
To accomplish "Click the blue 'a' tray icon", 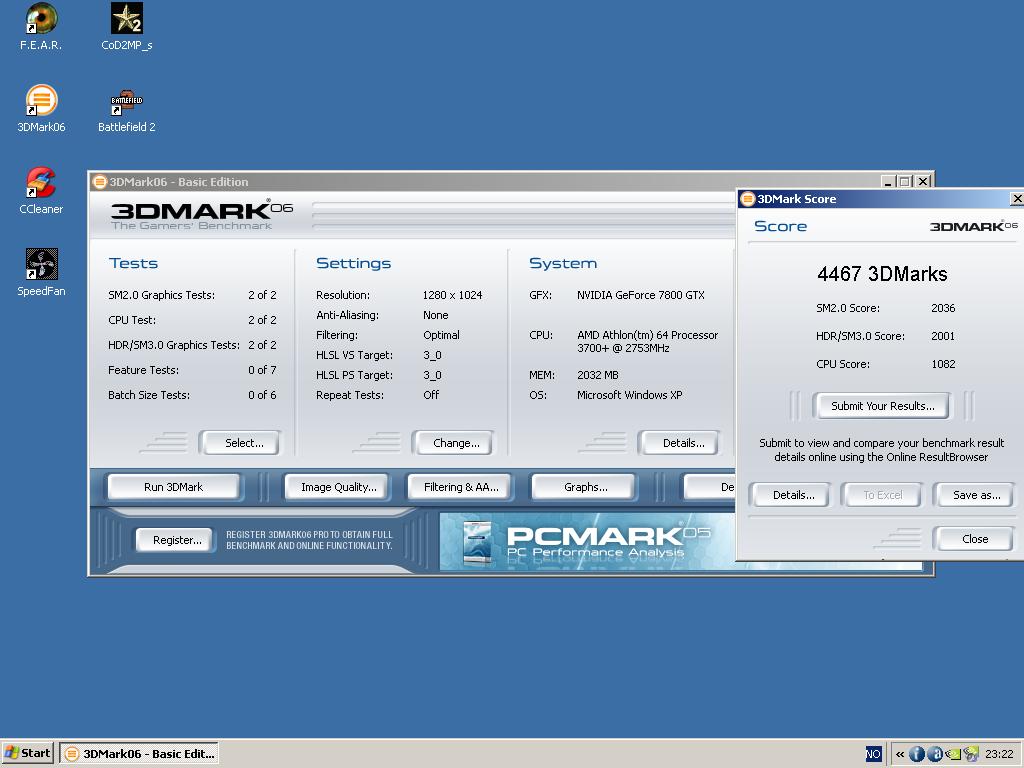I will click(x=935, y=754).
